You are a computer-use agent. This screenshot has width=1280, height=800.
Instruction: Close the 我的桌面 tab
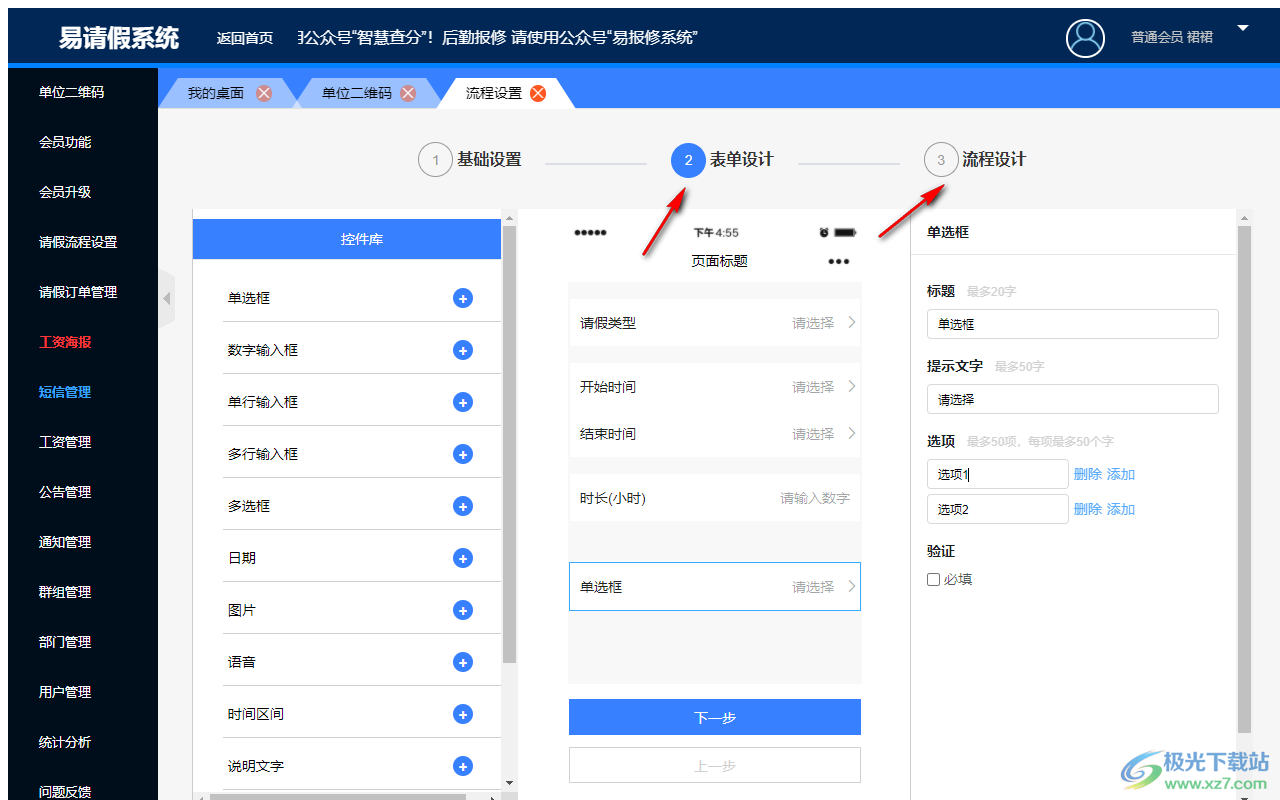(264, 93)
